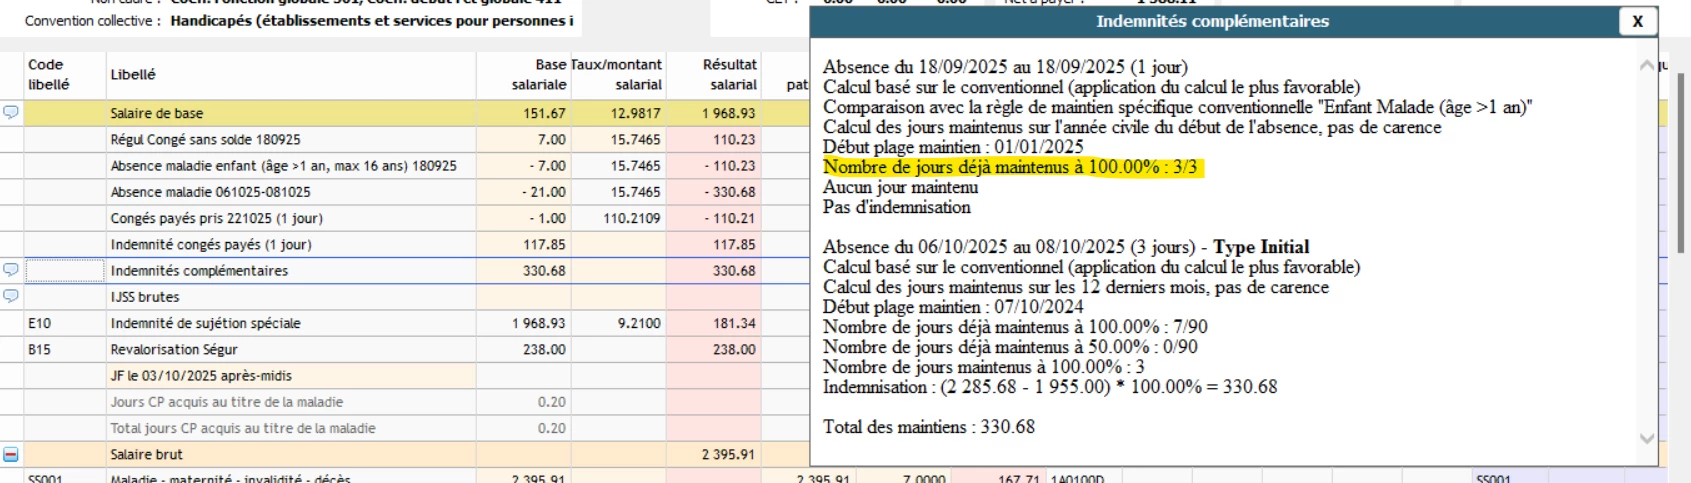Select Indemnité de sujétion spéciale row

[x=205, y=323]
